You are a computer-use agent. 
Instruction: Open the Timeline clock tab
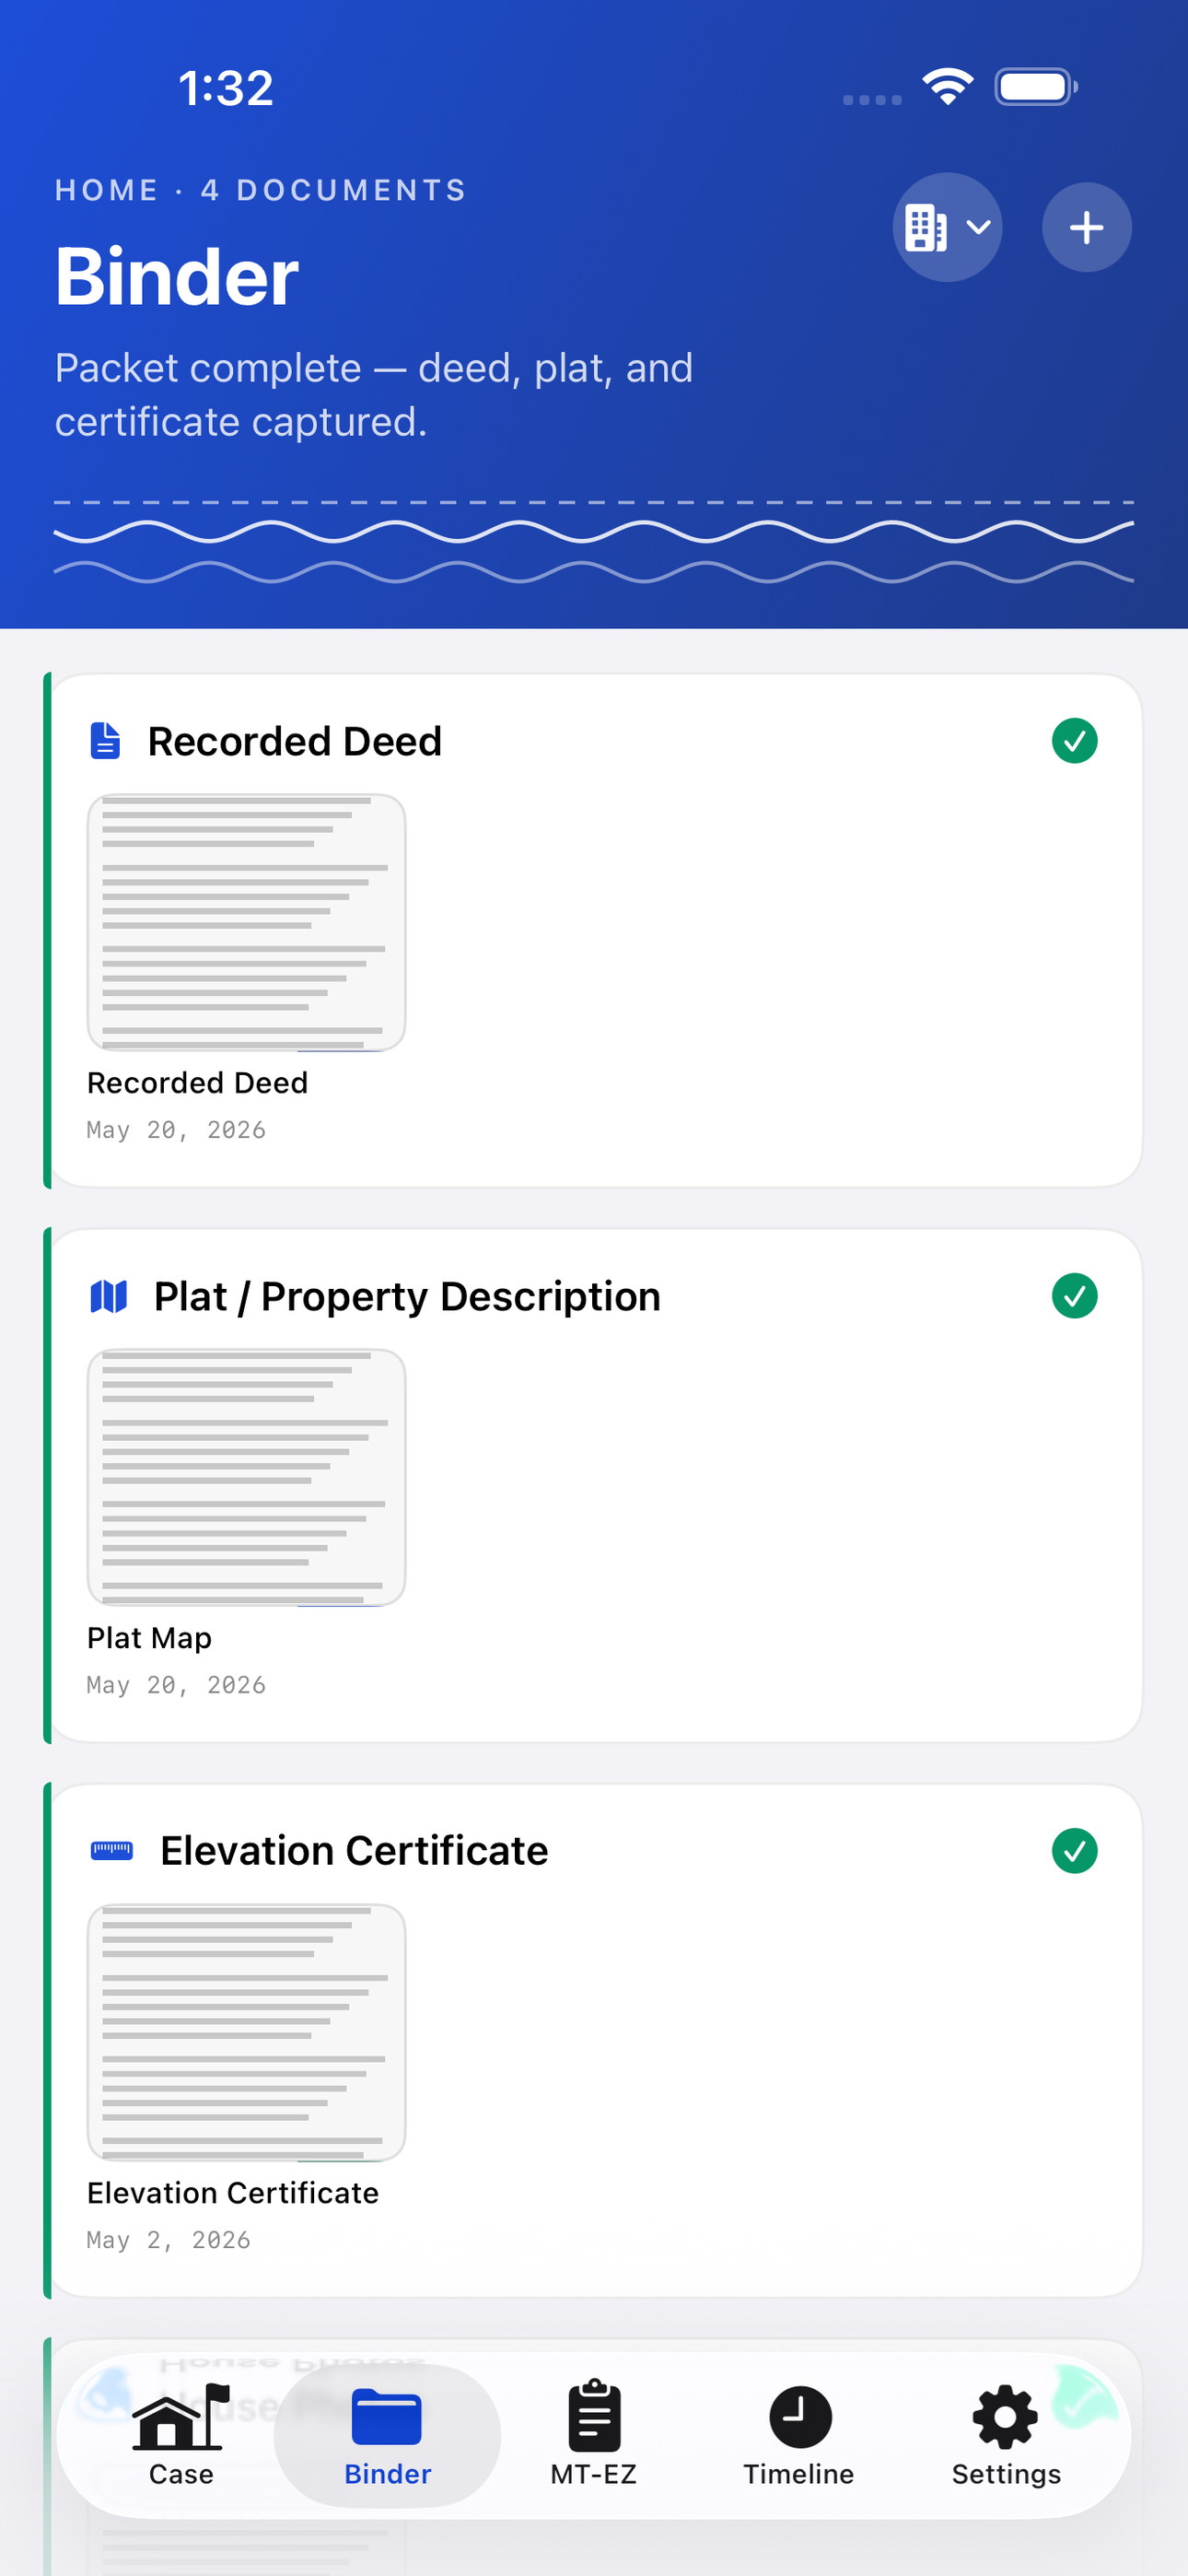click(799, 2434)
